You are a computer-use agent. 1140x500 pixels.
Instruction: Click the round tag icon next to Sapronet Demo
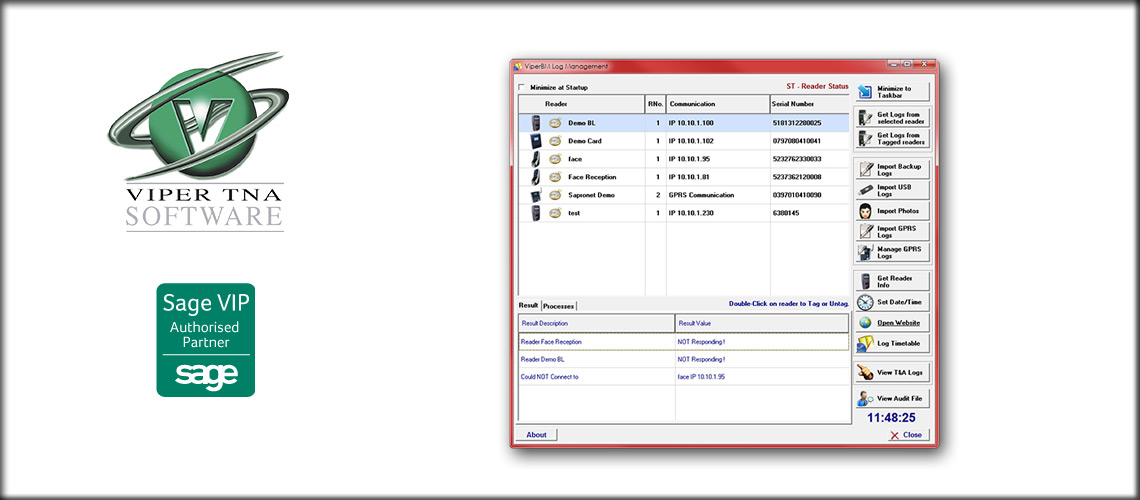pos(555,195)
